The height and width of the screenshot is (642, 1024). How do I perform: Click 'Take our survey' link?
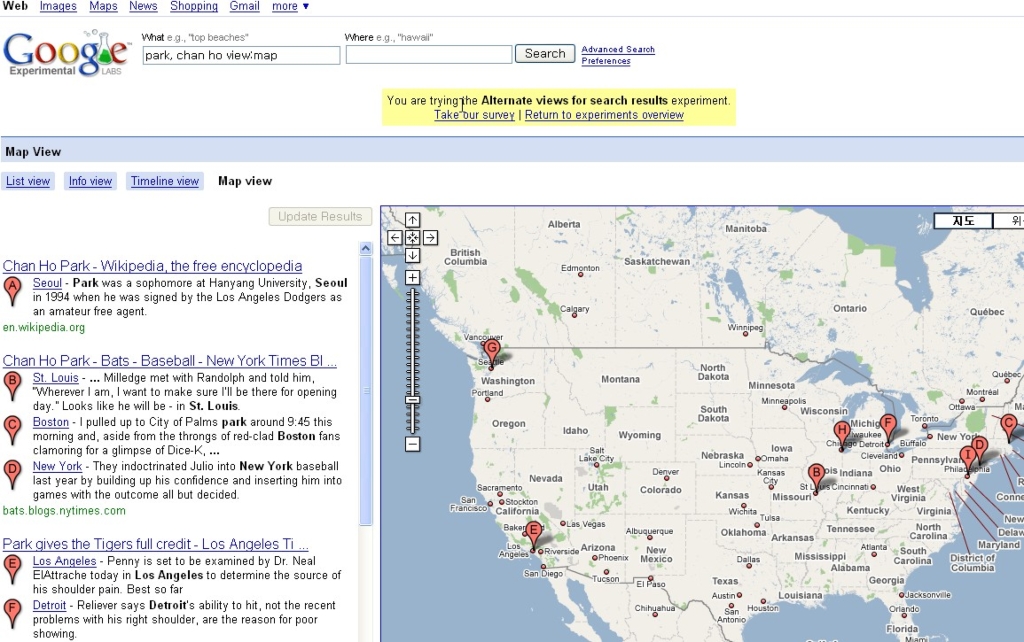pos(474,115)
